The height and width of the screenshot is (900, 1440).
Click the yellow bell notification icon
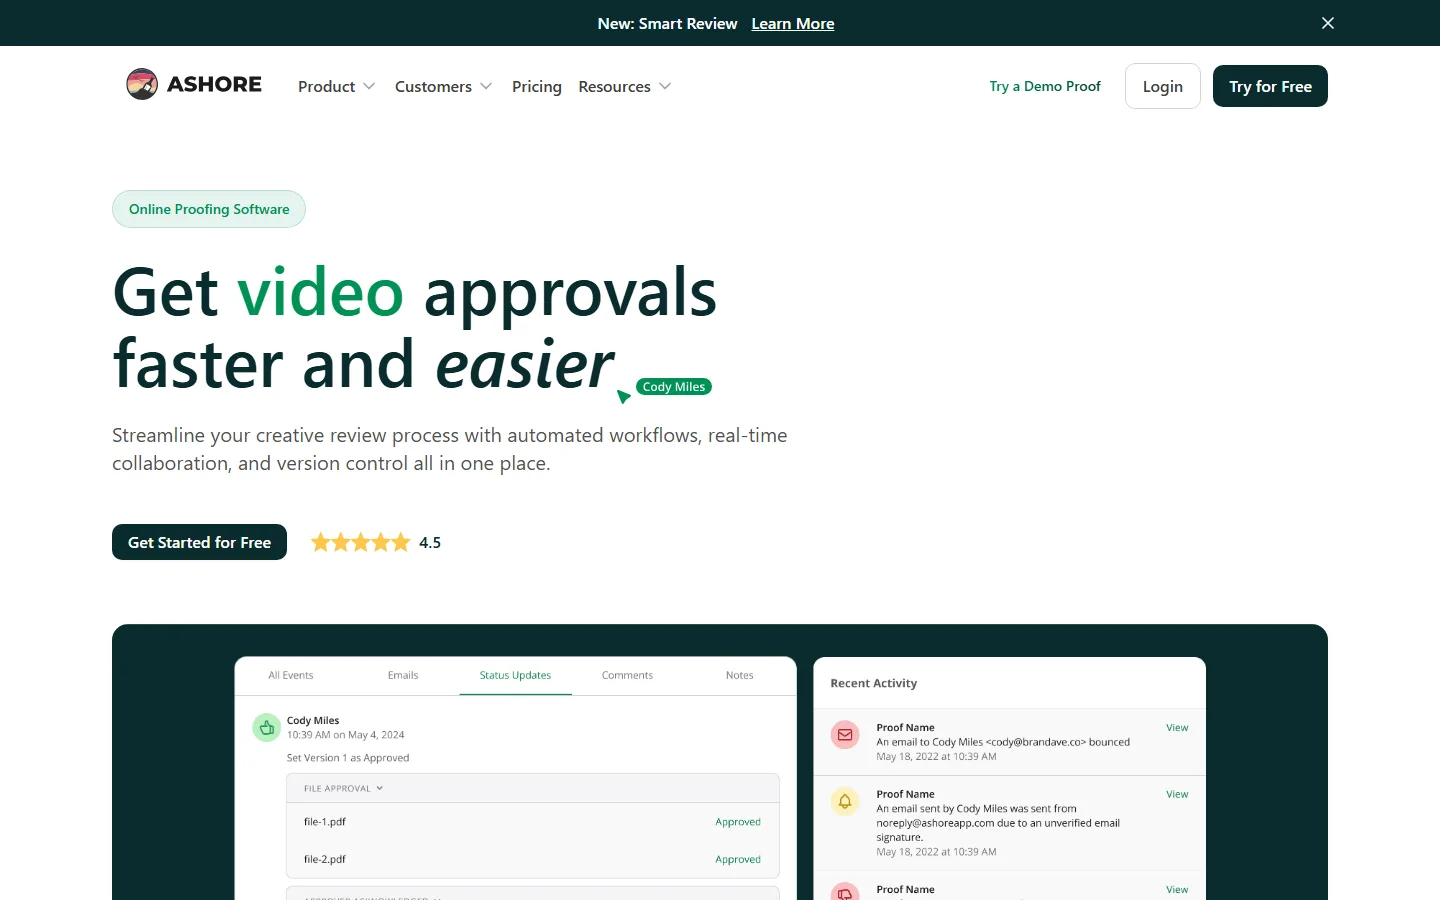[845, 801]
